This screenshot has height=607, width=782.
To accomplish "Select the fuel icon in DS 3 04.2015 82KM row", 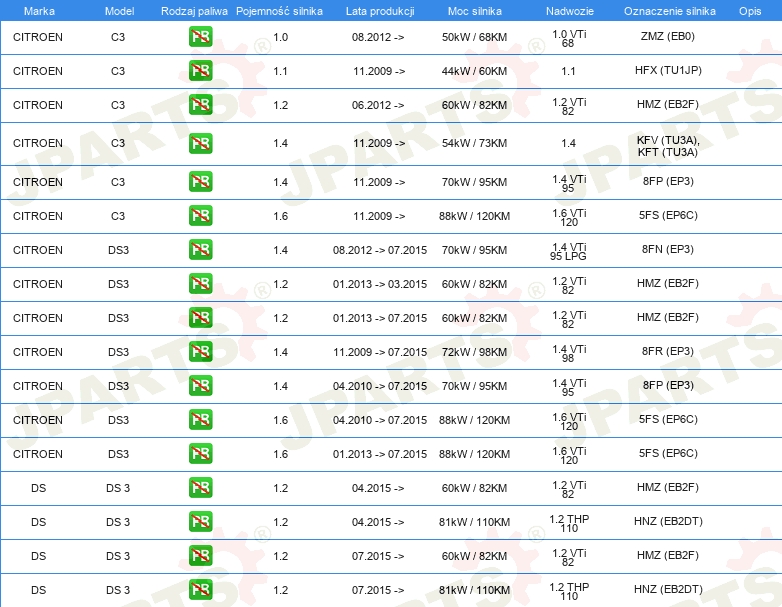I will coord(200,488).
